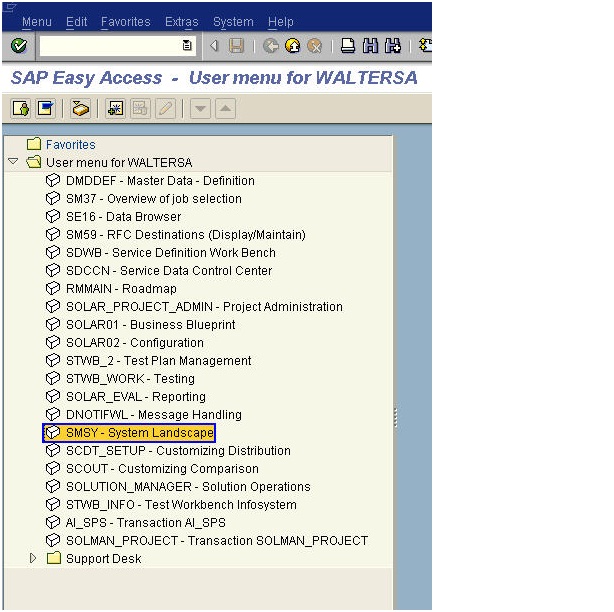Click the Add to Favorites icon
This screenshot has width=614, height=612.
pos(115,108)
